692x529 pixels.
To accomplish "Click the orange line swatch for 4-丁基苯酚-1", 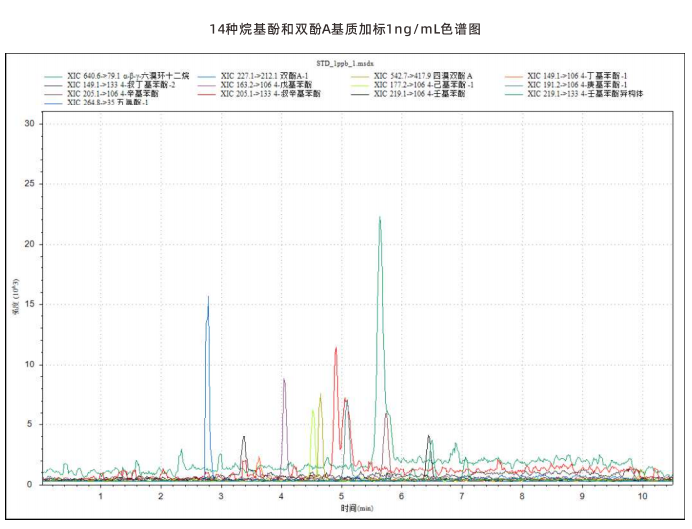I will tap(514, 76).
